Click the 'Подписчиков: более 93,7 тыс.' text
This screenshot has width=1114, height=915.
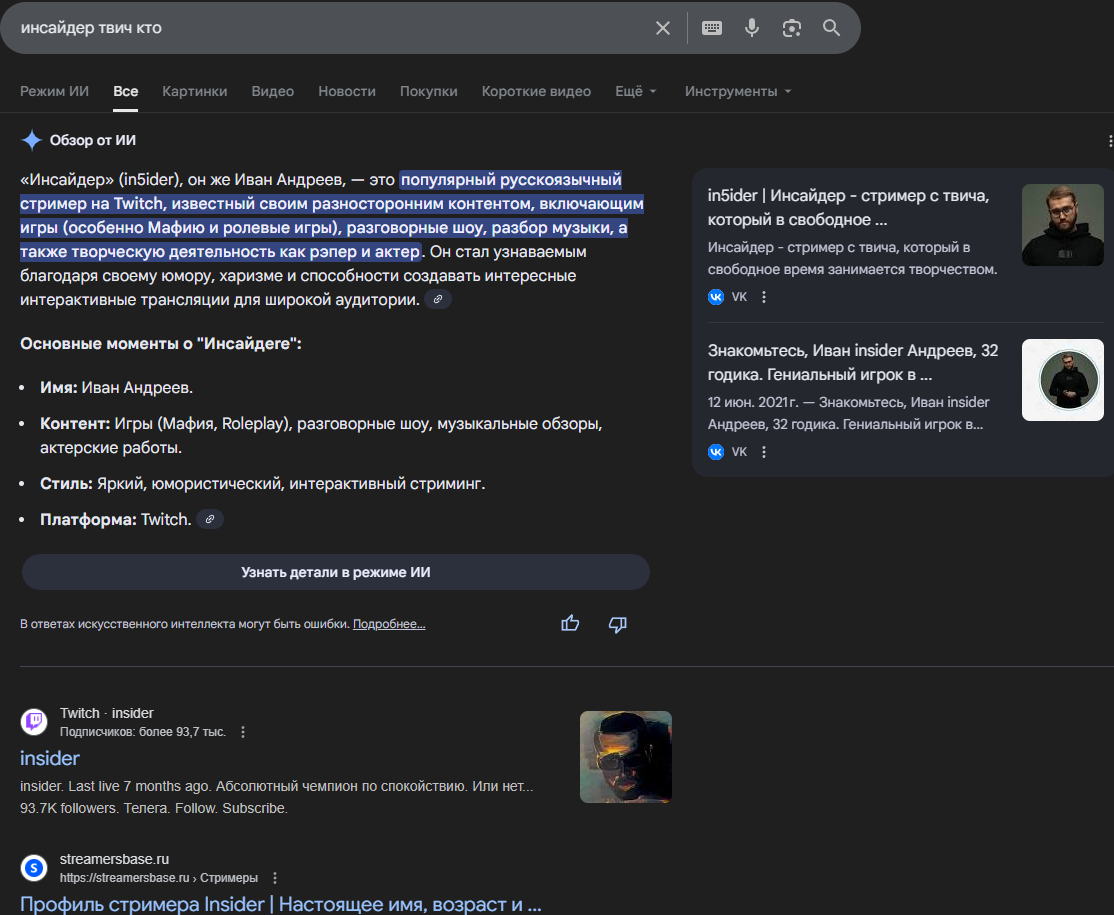pos(143,732)
